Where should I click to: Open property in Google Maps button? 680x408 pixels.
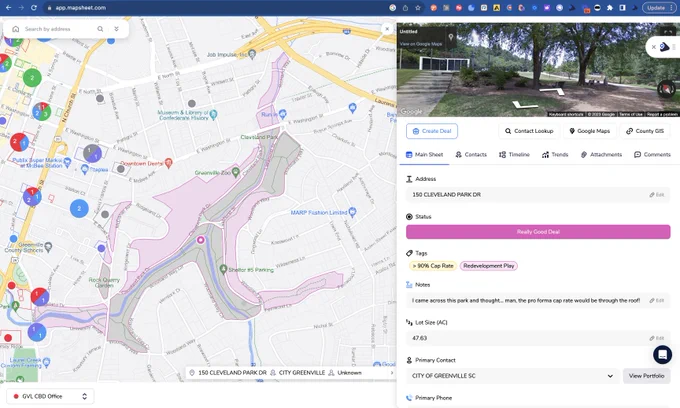[x=589, y=131]
